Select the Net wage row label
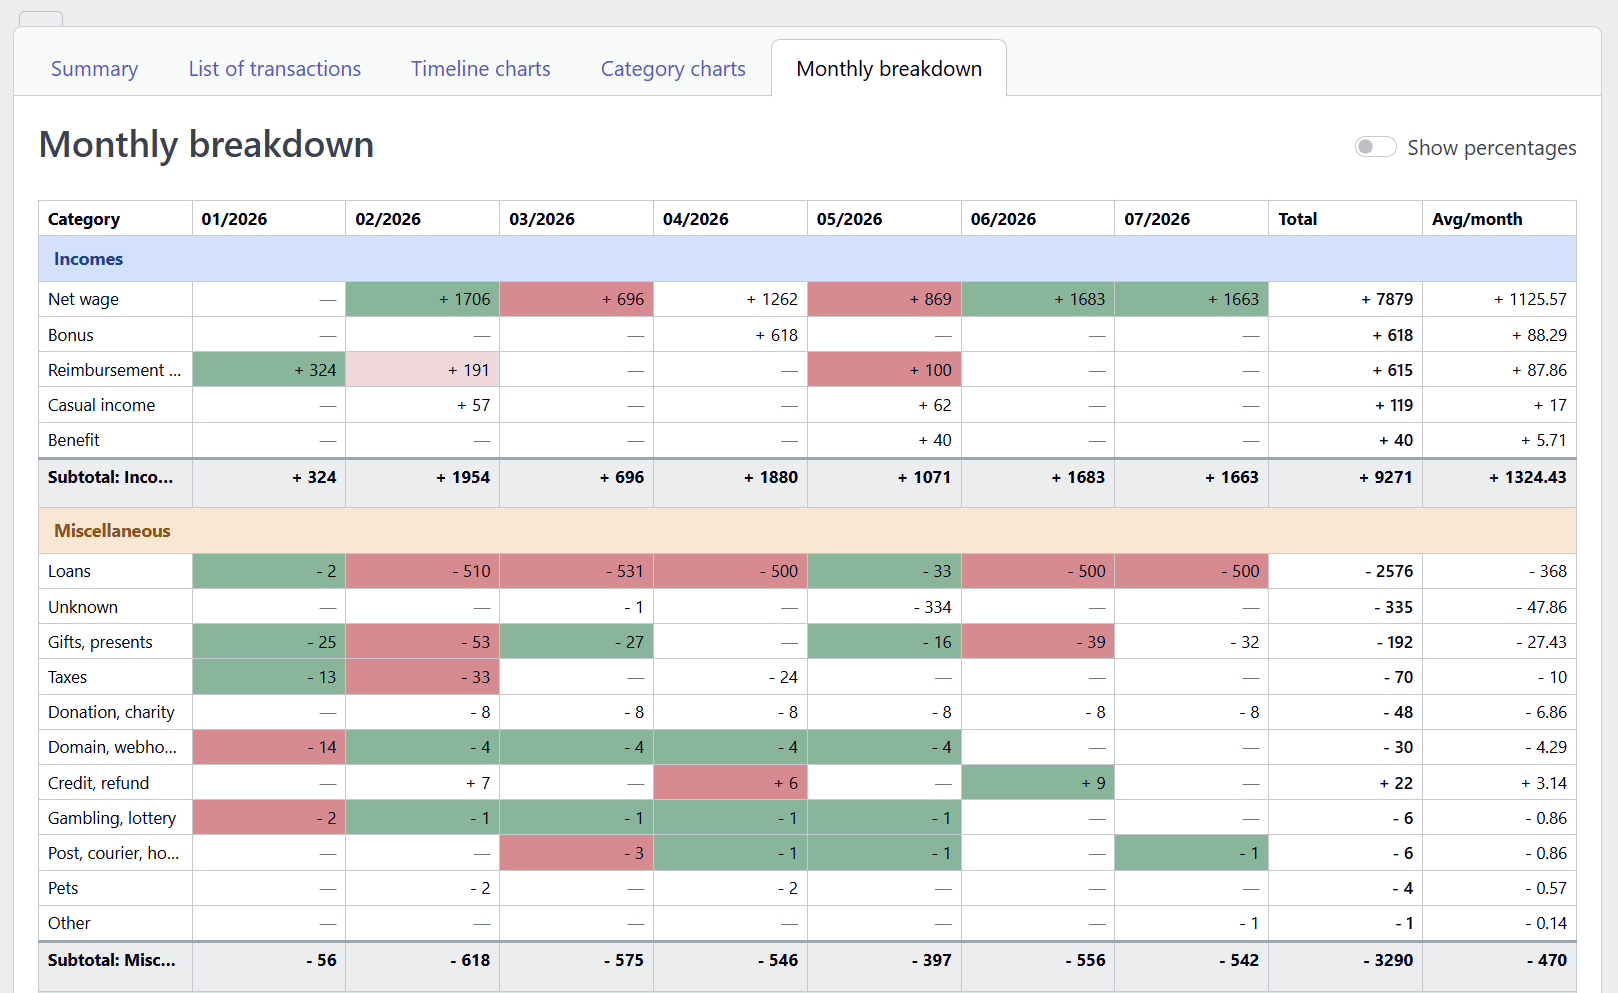1618x993 pixels. (x=83, y=299)
